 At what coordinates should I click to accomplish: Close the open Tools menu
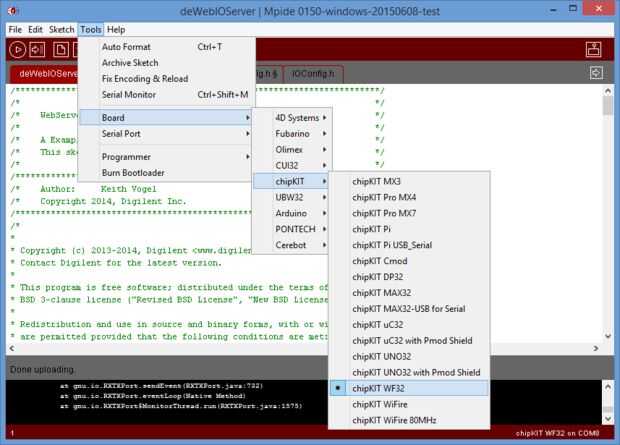pos(91,30)
